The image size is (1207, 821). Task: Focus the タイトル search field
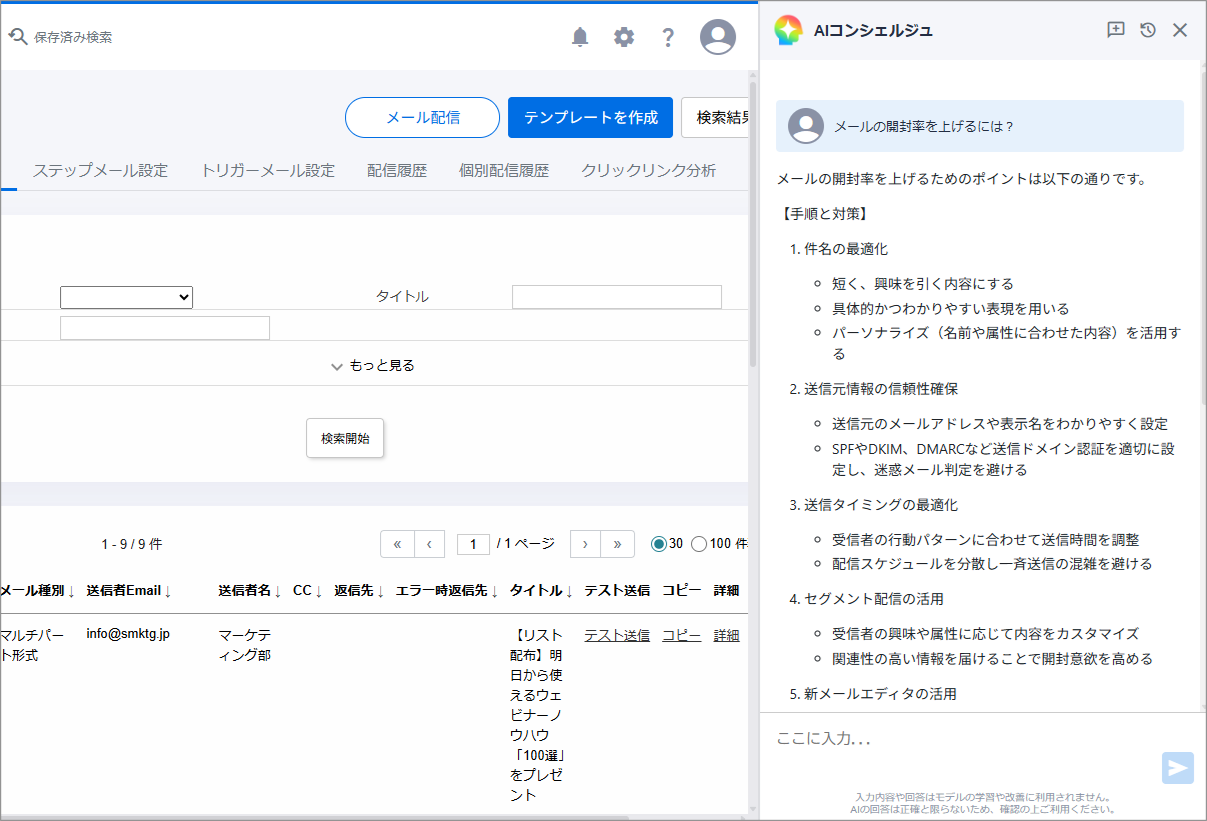617,297
